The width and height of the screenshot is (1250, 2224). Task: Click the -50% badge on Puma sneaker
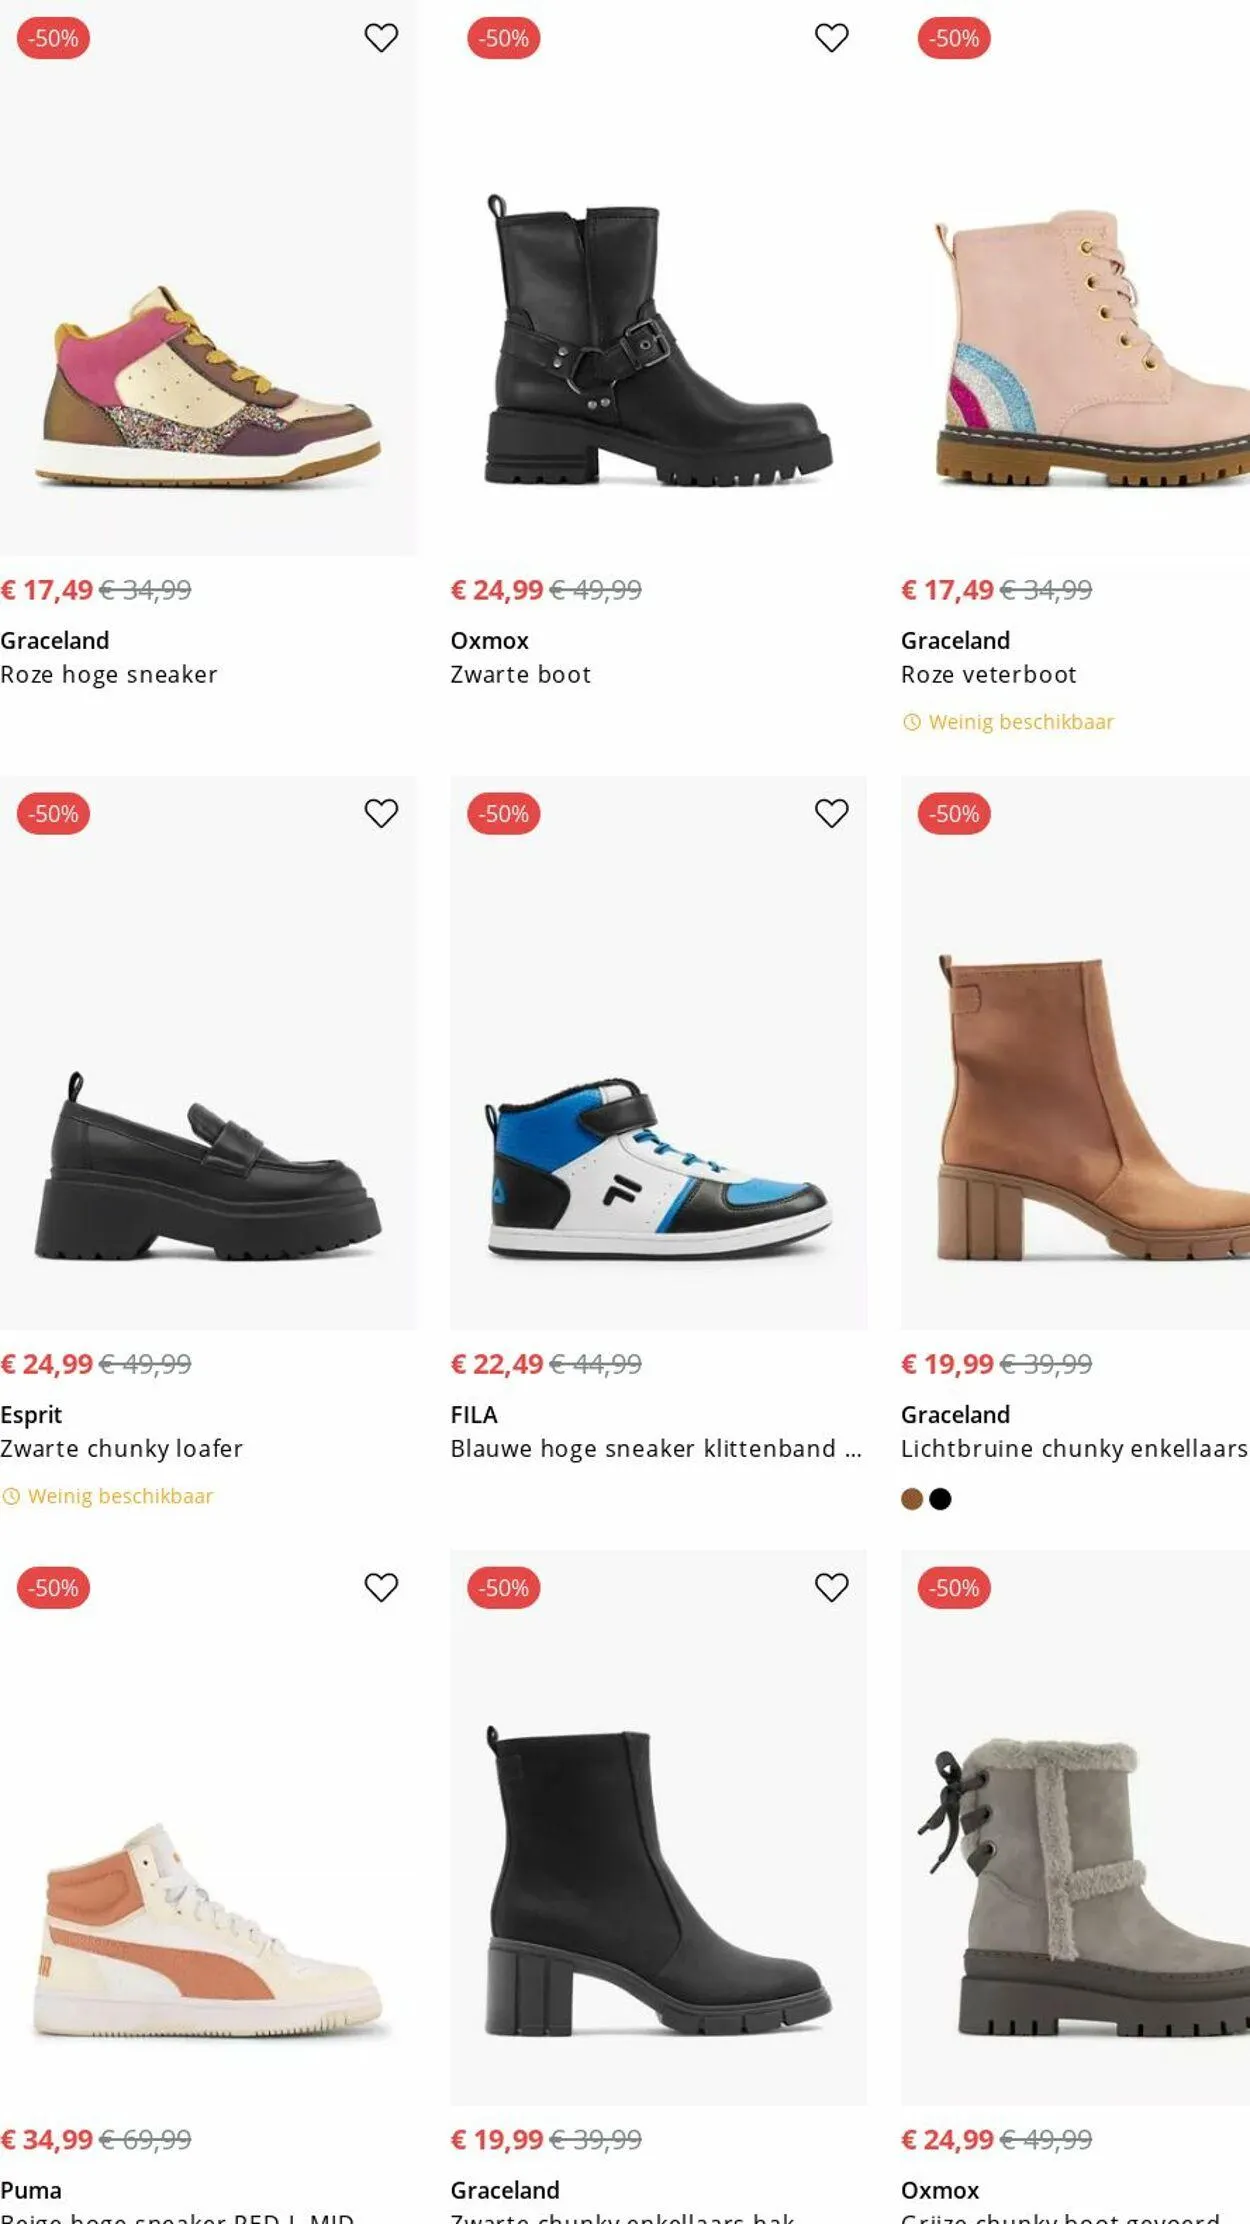click(53, 1587)
